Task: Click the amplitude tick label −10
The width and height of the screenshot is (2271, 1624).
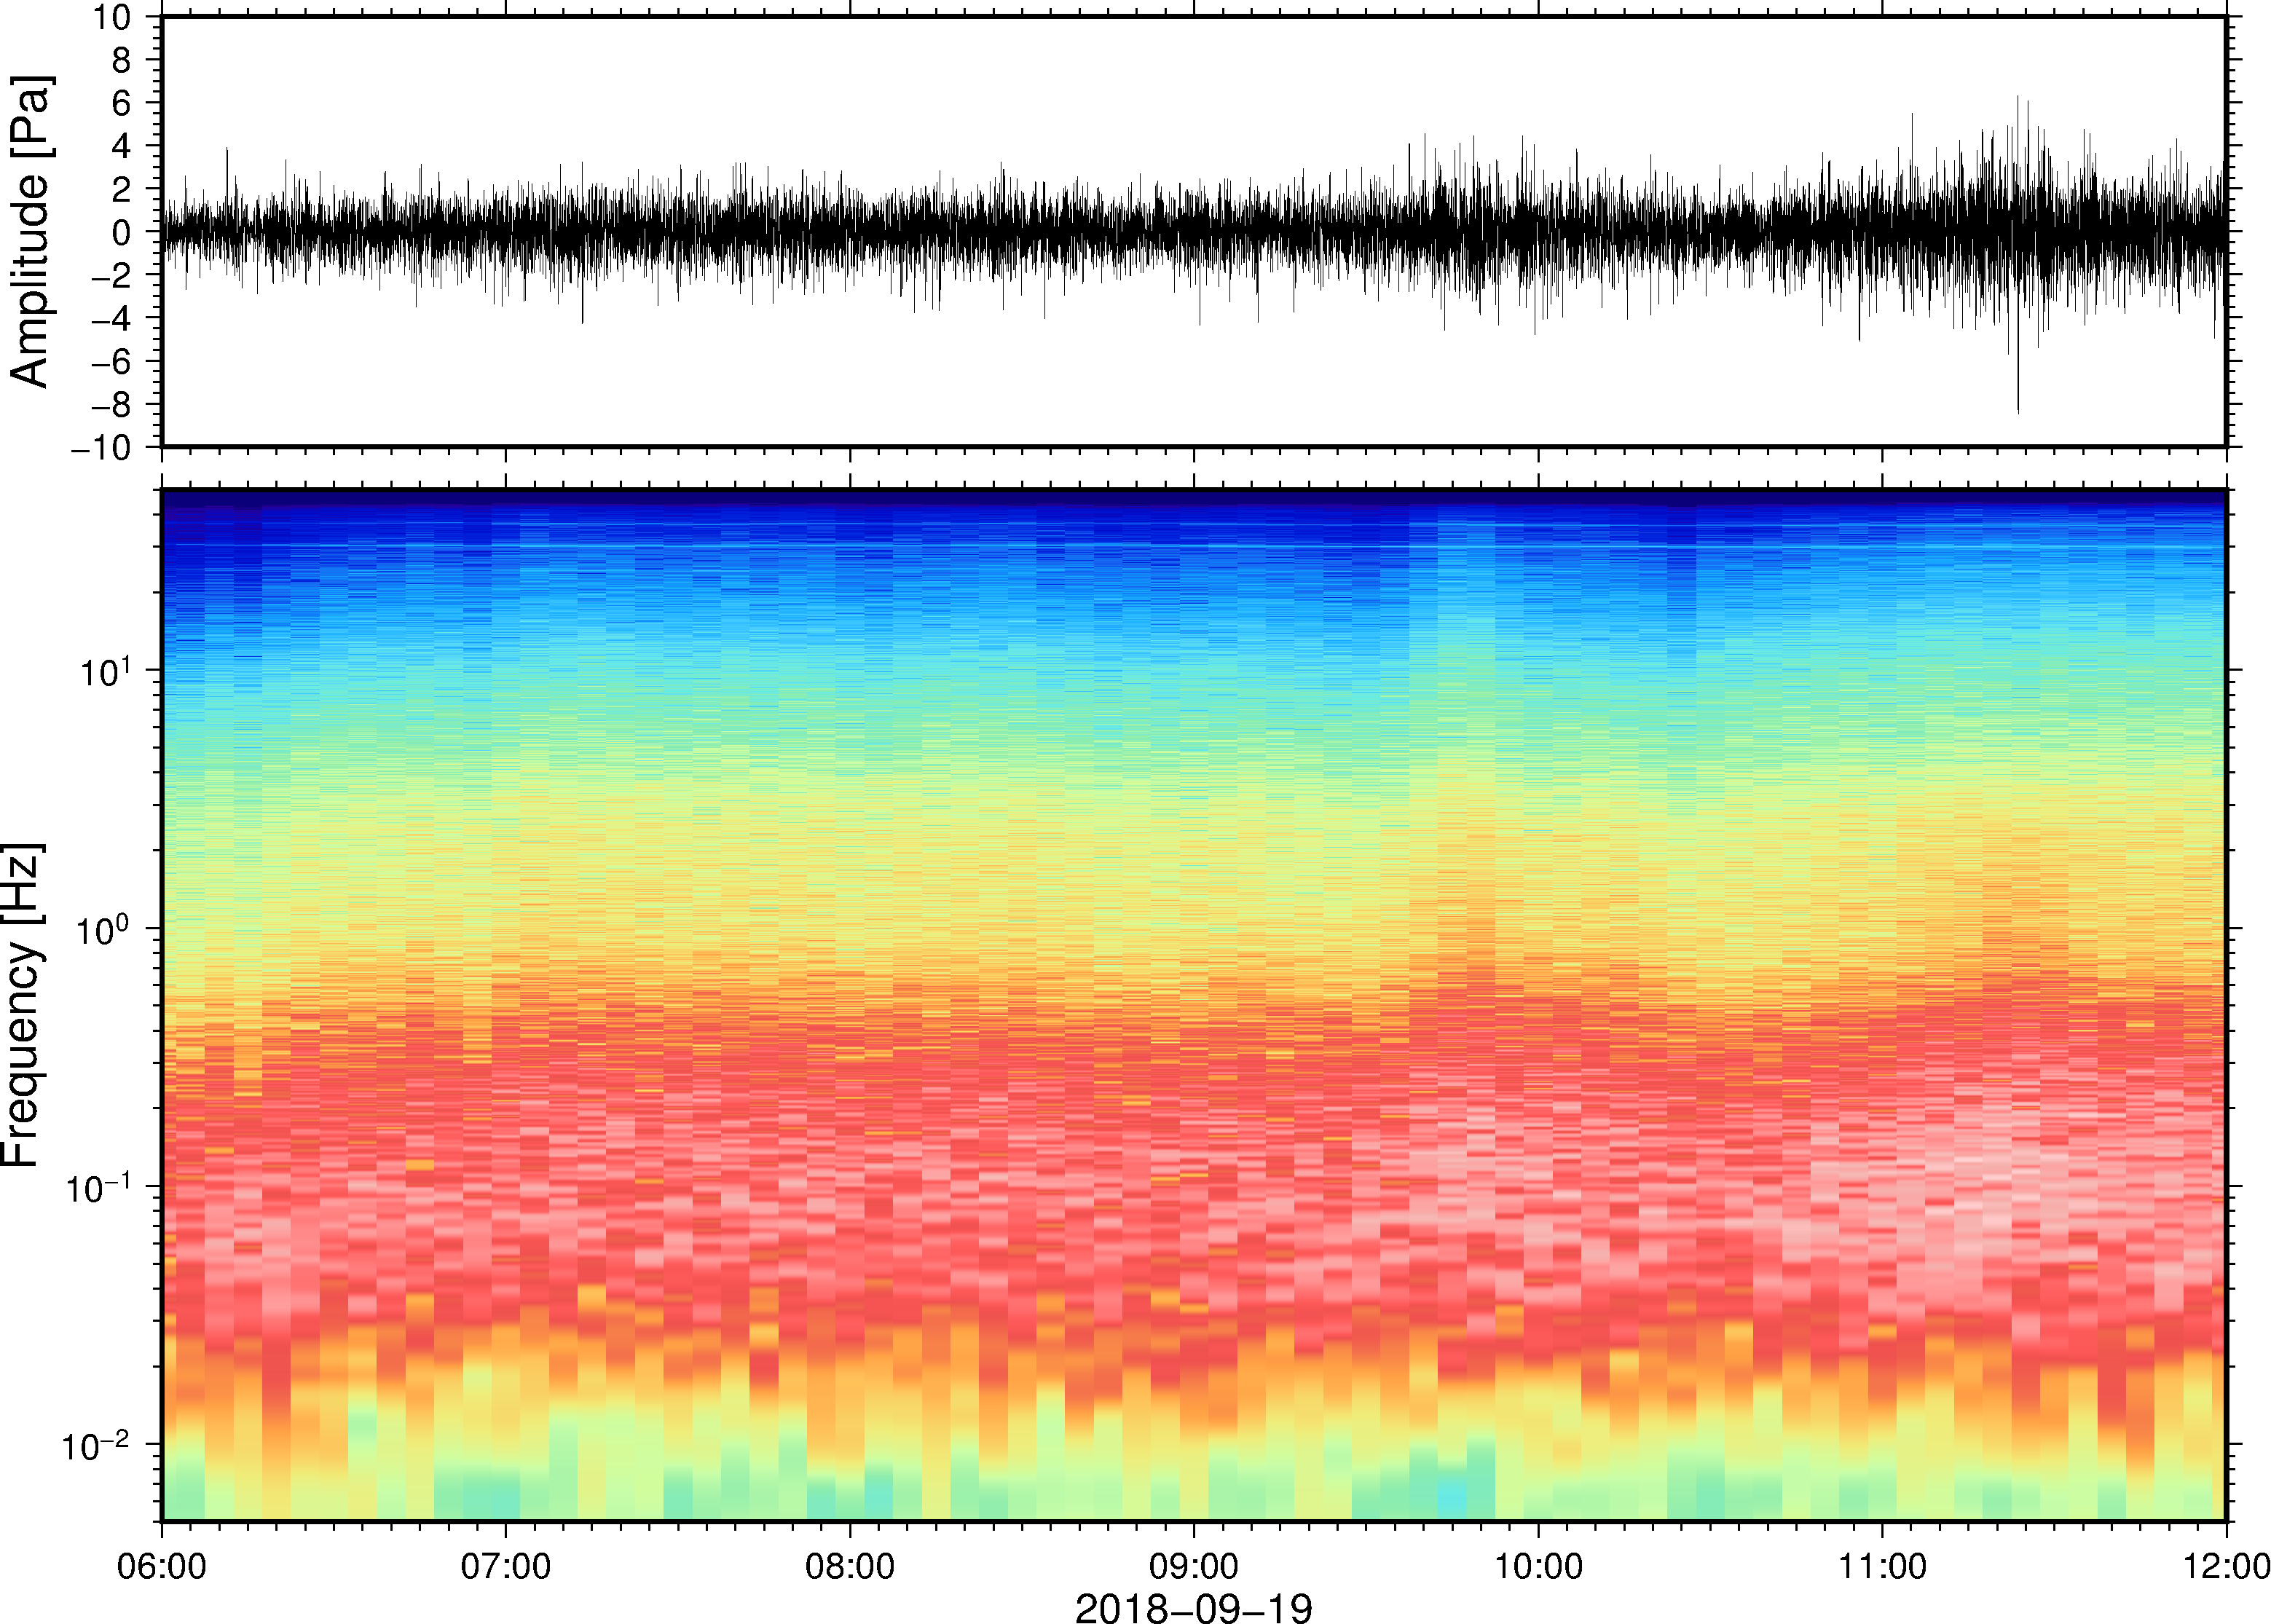Action: tap(102, 448)
